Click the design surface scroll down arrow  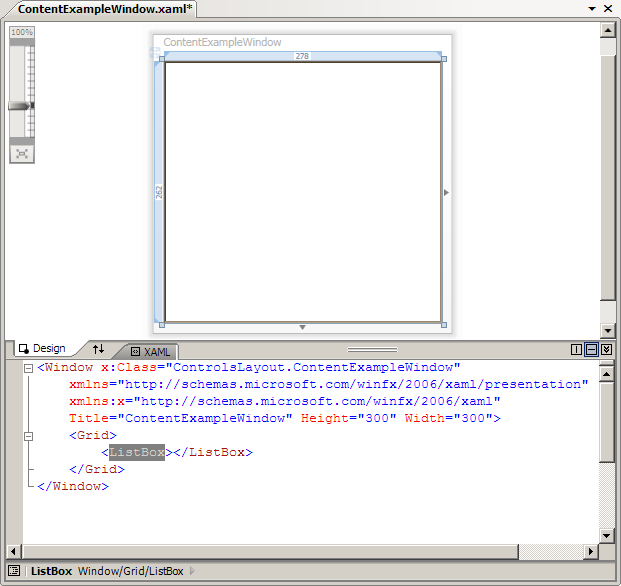coord(608,329)
